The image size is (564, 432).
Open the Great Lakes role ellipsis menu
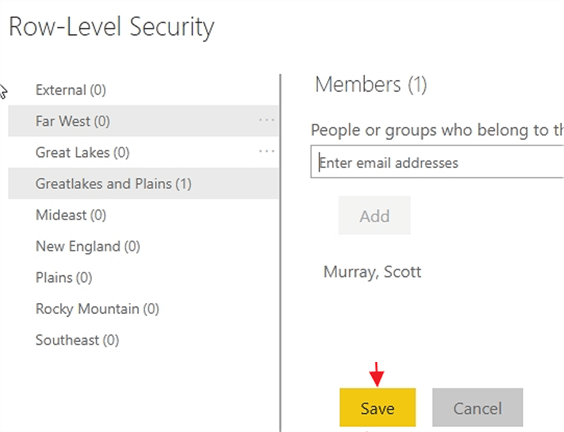(267, 151)
